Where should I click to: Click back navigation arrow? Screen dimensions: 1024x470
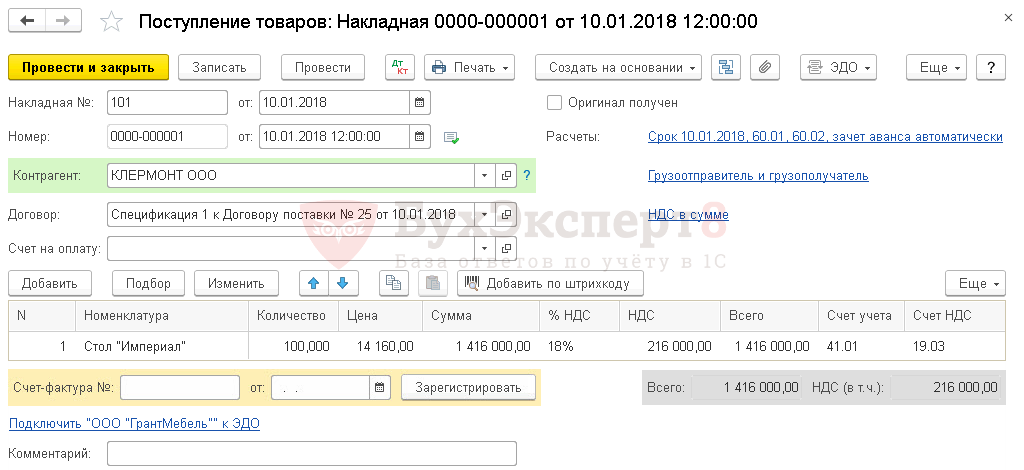(27, 21)
